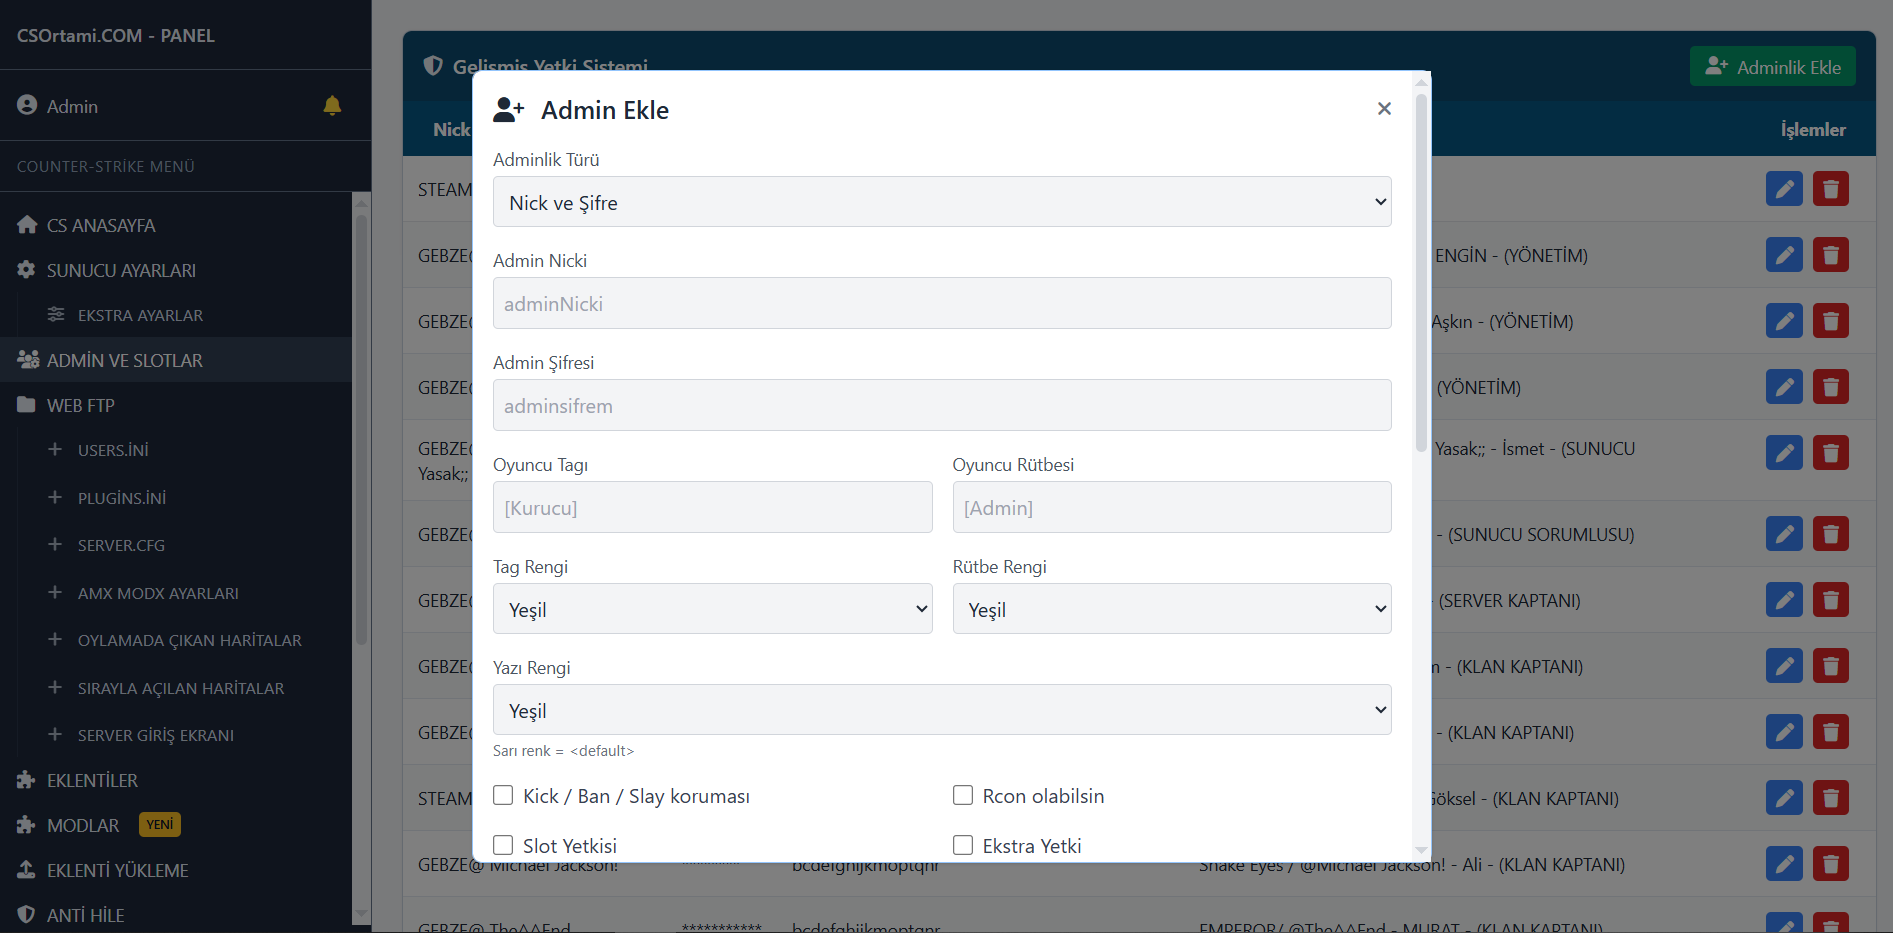Enable Kick / Ban / Slay koruması checkbox
The width and height of the screenshot is (1893, 933).
pyautogui.click(x=503, y=796)
